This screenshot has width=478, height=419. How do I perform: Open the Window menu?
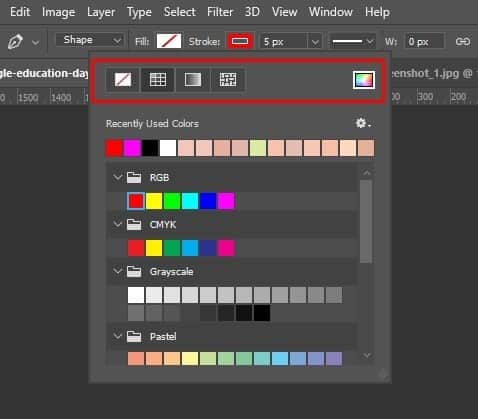[x=330, y=12]
